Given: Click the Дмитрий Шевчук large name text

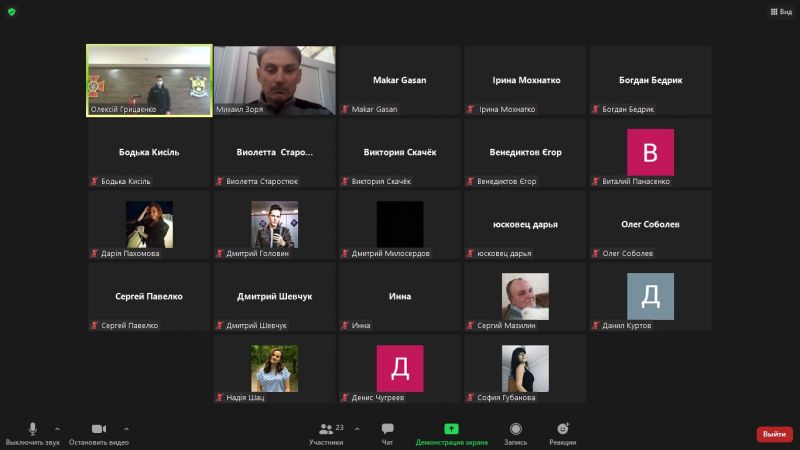Looking at the screenshot, I should (274, 296).
